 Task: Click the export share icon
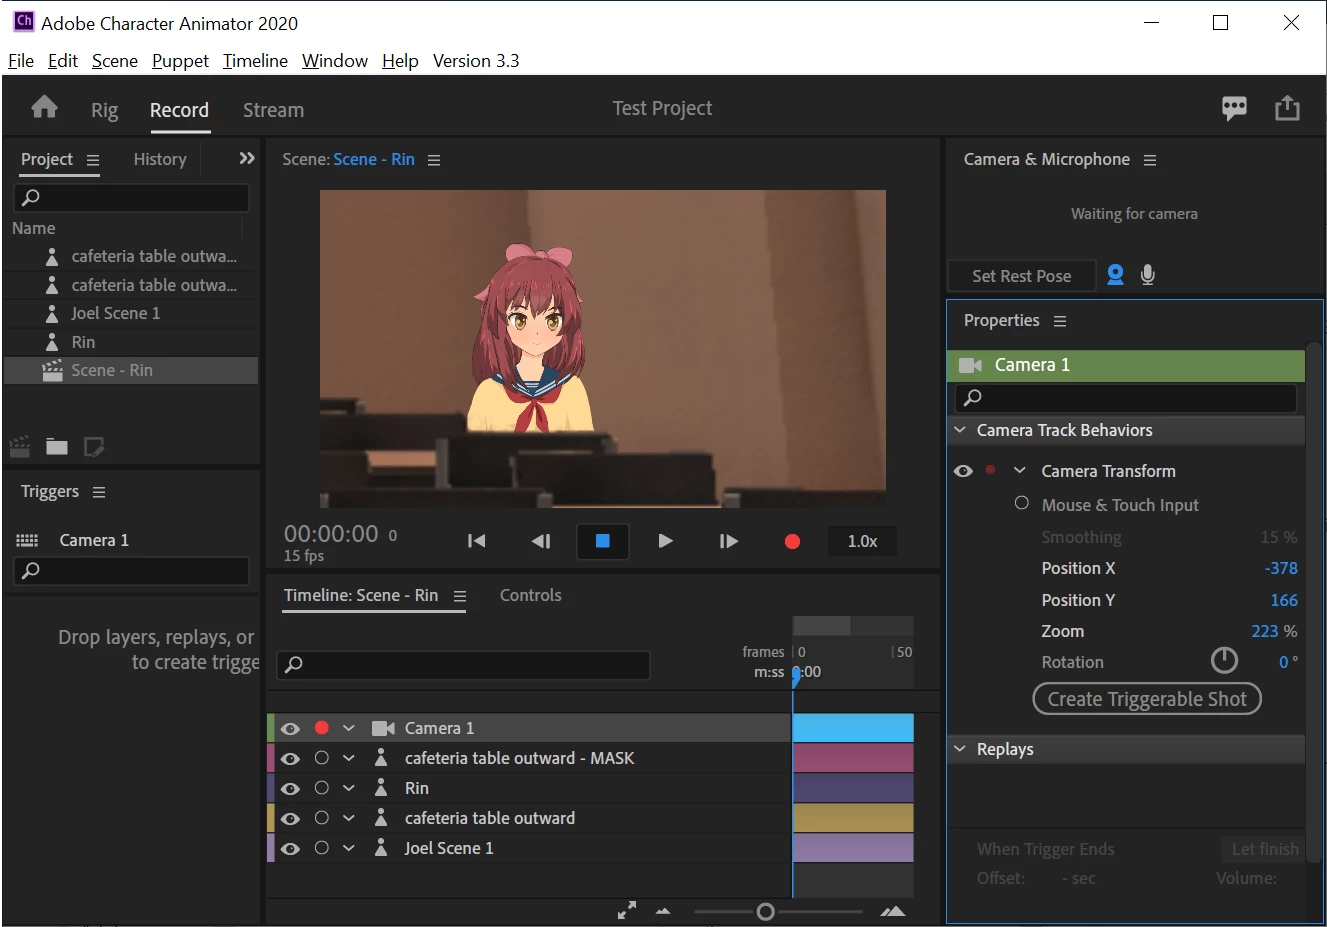coord(1288,108)
